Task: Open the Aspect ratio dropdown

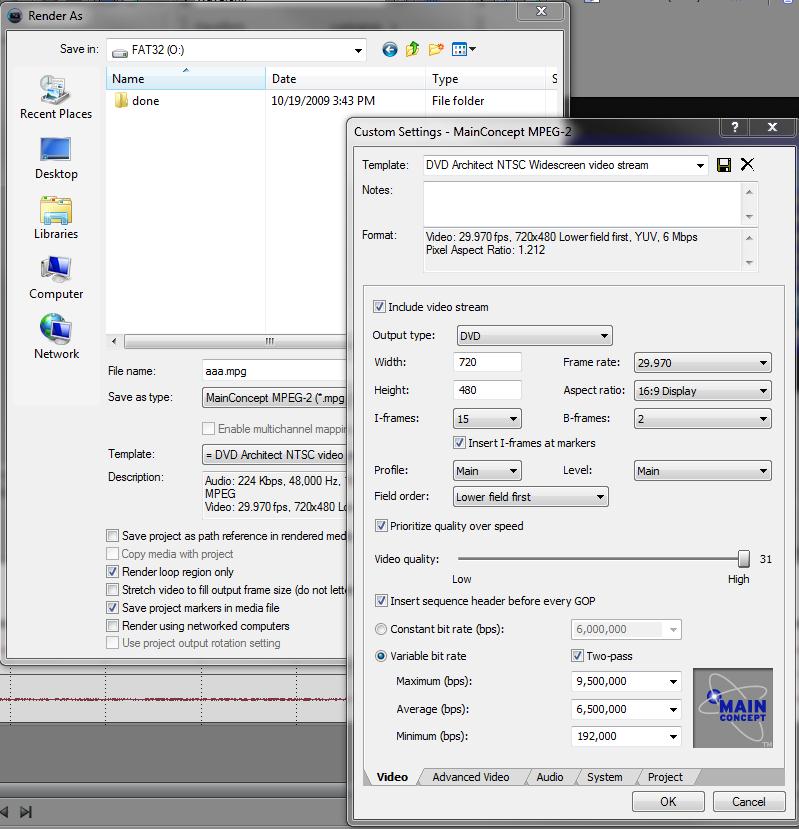Action: (x=702, y=391)
